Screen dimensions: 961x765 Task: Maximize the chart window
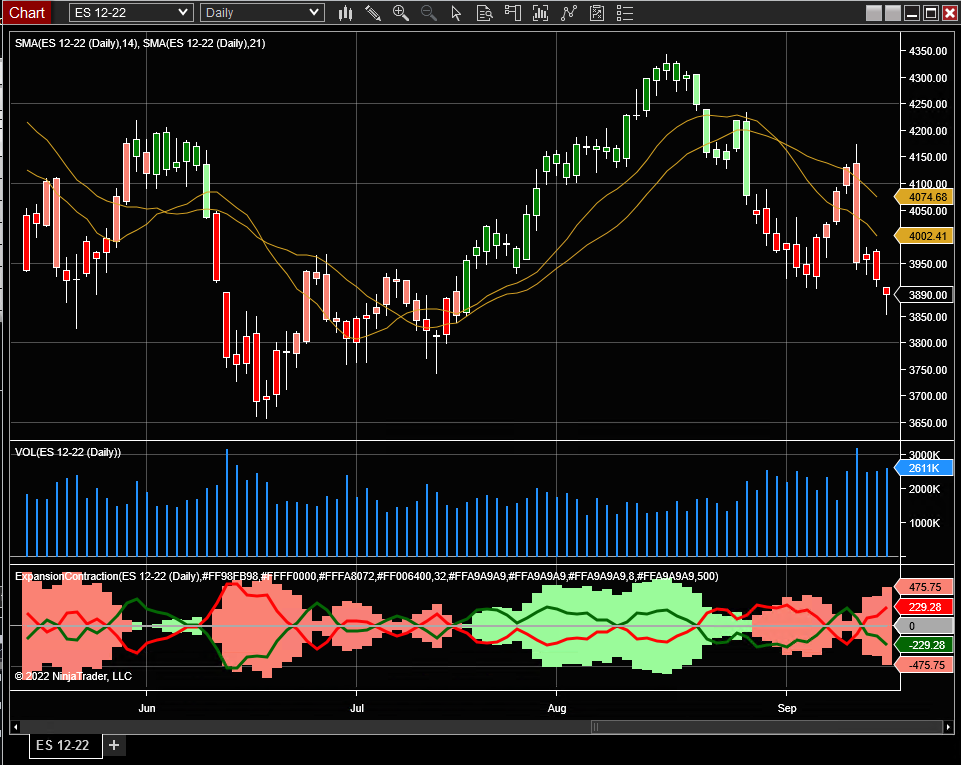tap(930, 13)
